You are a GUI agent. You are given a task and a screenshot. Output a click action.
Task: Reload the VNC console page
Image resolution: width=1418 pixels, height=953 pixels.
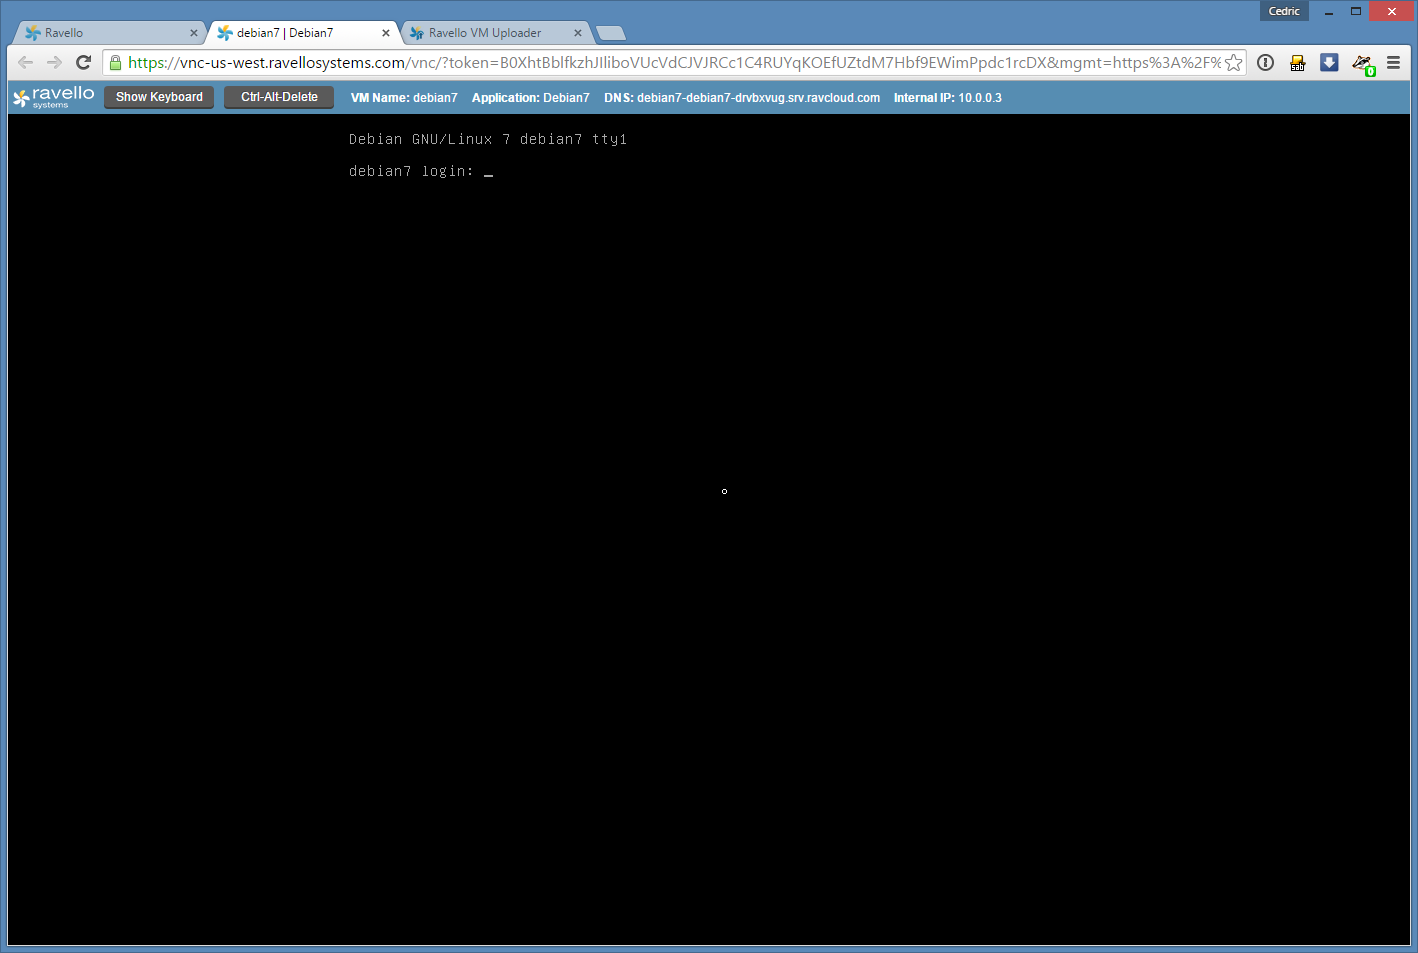coord(84,62)
